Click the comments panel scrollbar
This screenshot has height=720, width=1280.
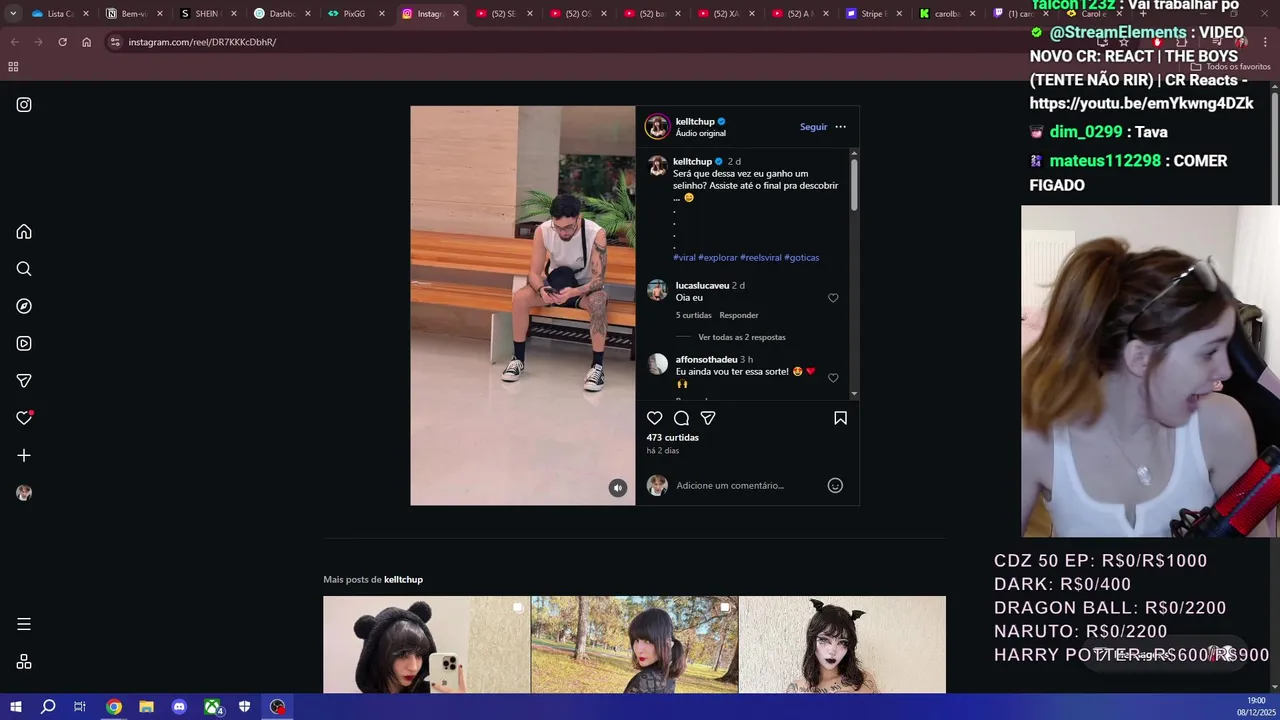[854, 183]
